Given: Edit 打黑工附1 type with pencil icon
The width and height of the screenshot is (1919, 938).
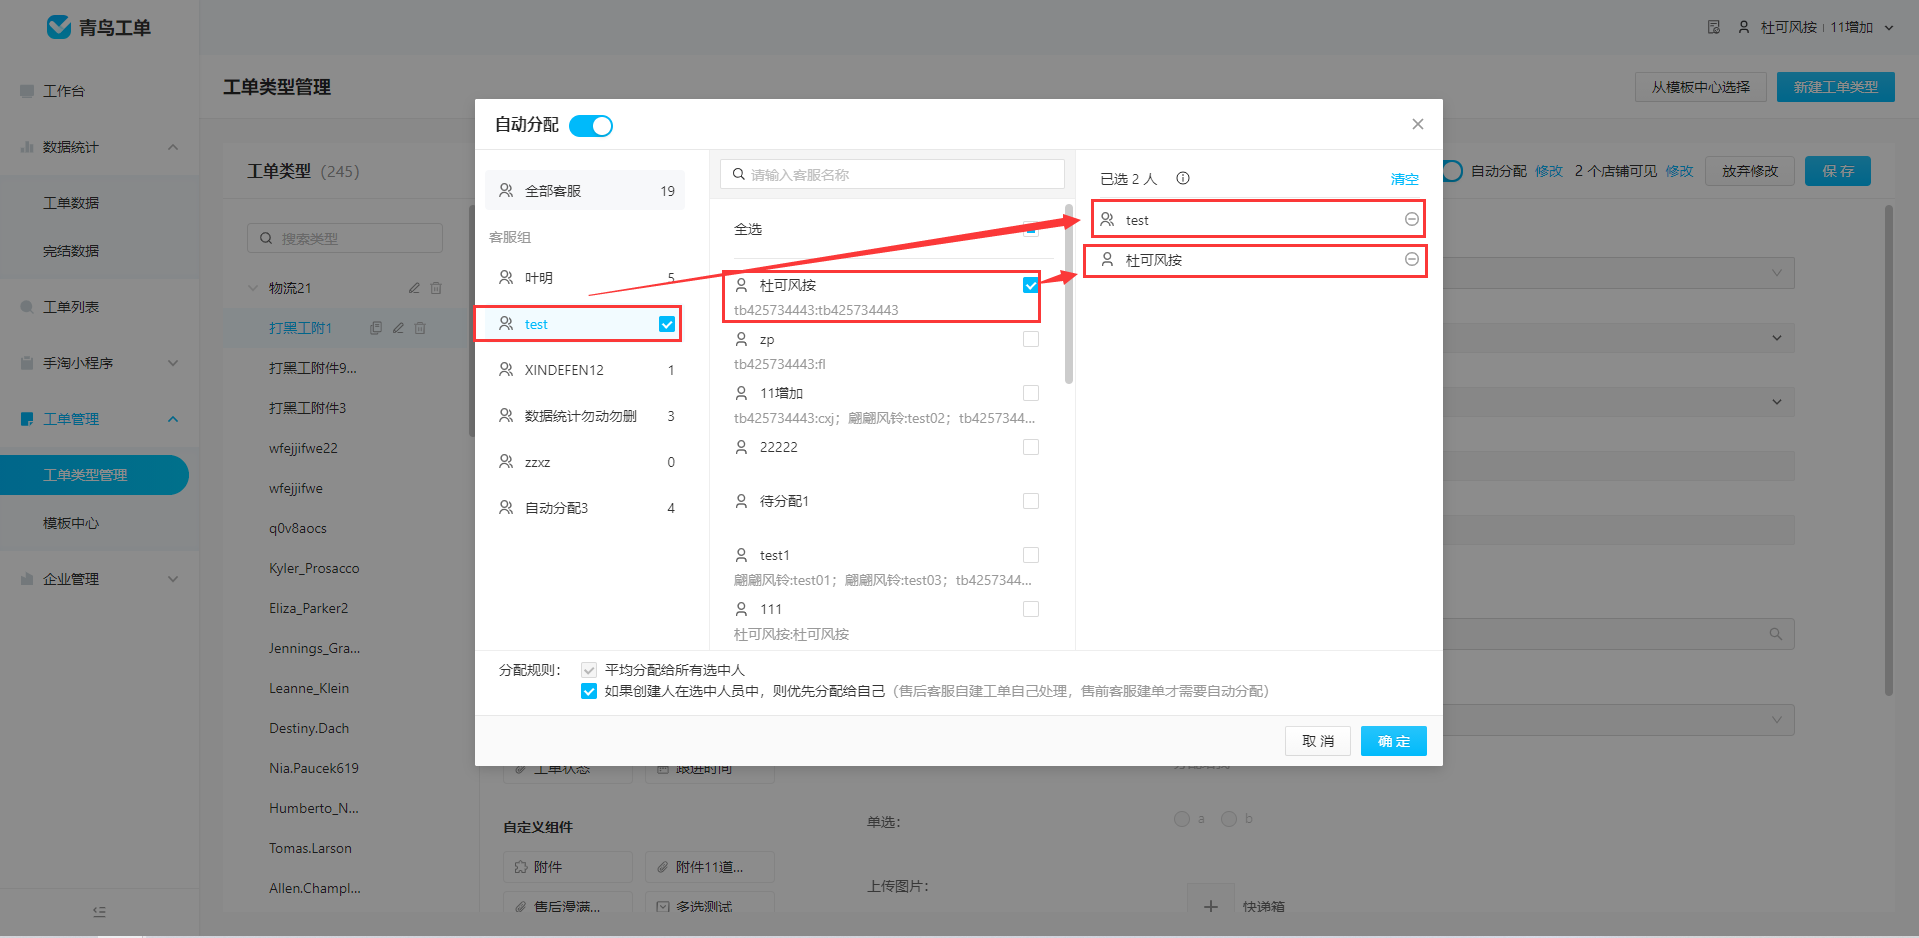Looking at the screenshot, I should point(398,328).
